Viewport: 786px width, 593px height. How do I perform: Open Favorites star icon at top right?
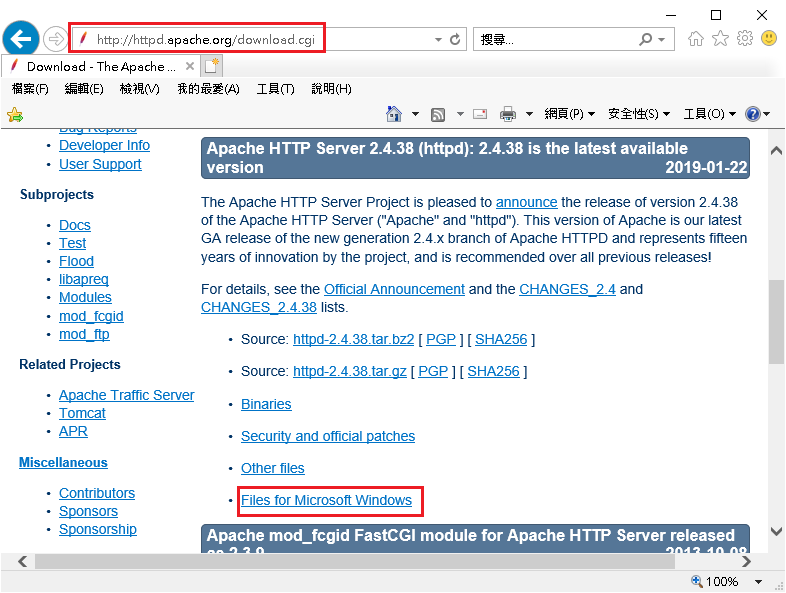(720, 38)
